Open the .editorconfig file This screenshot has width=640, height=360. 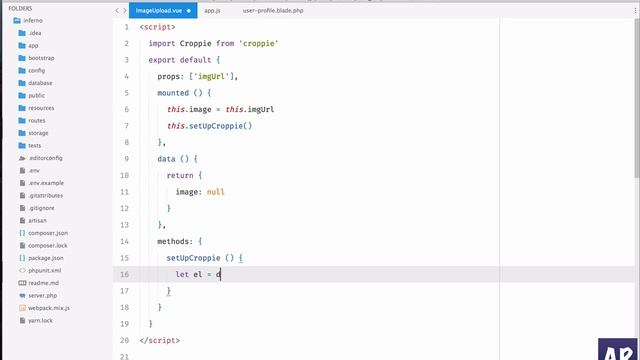click(x=45, y=158)
